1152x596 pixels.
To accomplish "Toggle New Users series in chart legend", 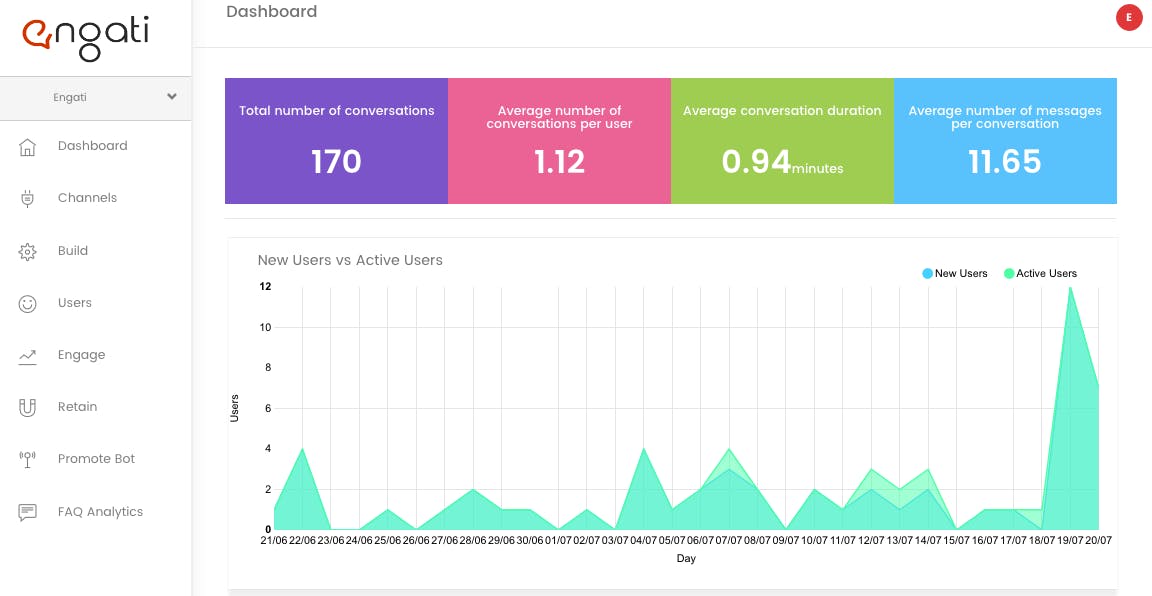I will (954, 273).
